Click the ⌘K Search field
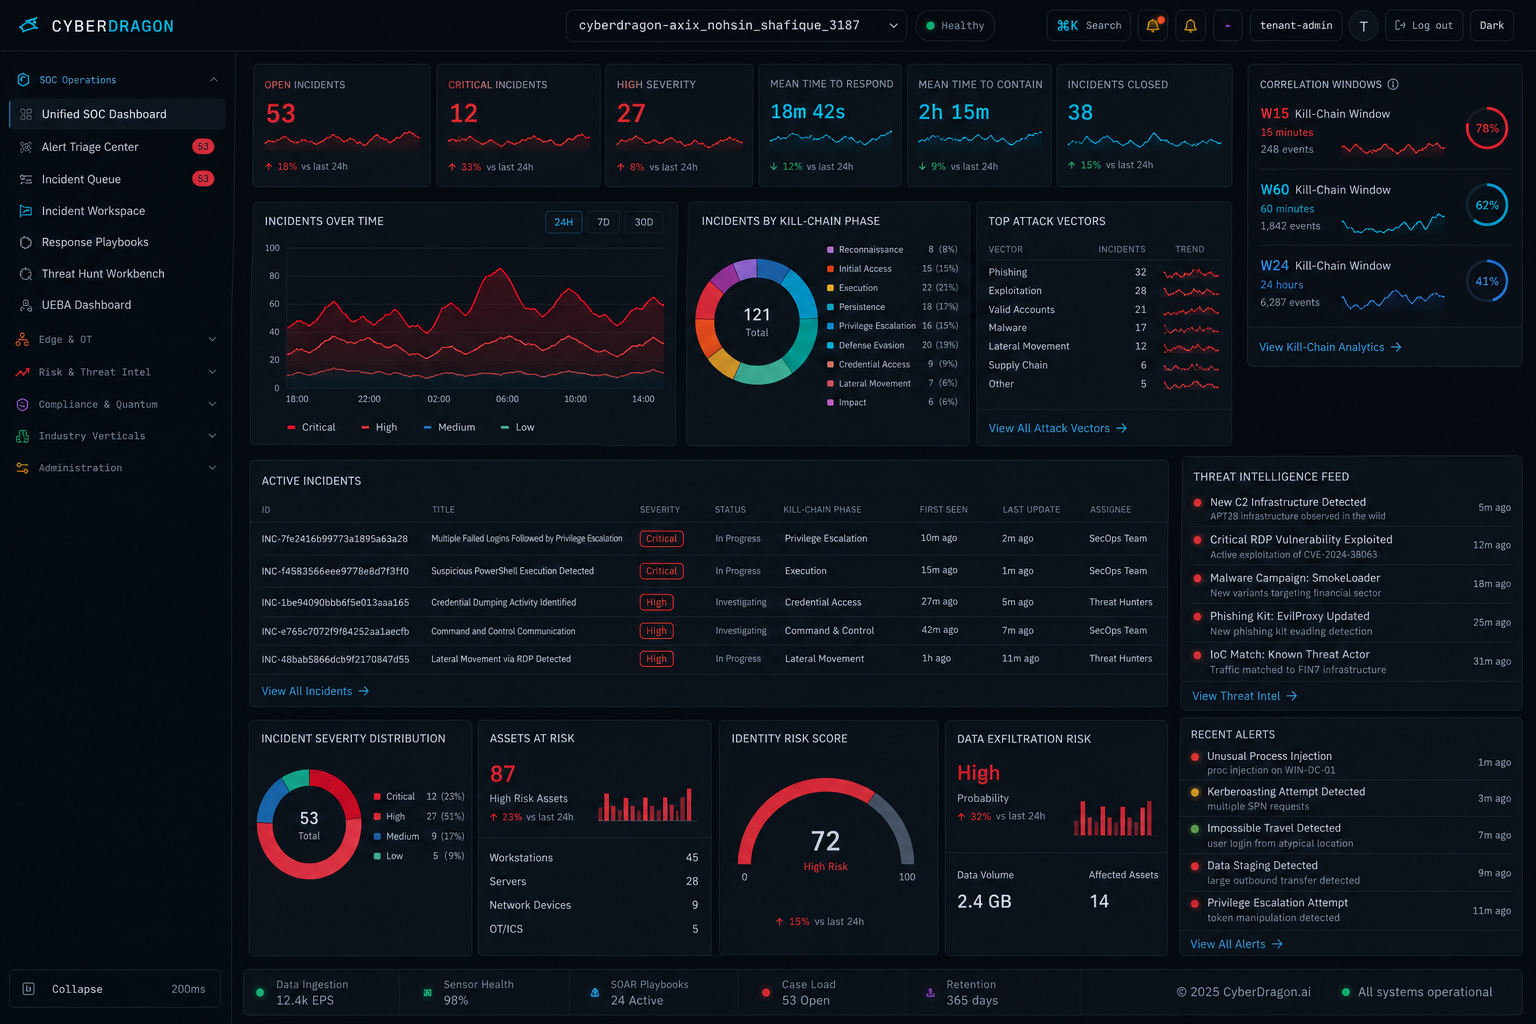The height and width of the screenshot is (1024, 1536). click(x=1089, y=26)
